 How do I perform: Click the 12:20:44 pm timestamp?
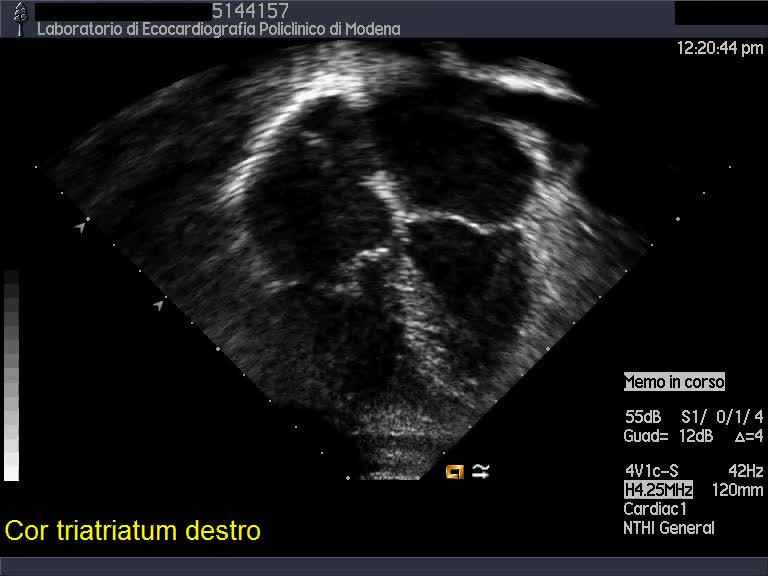coord(719,47)
